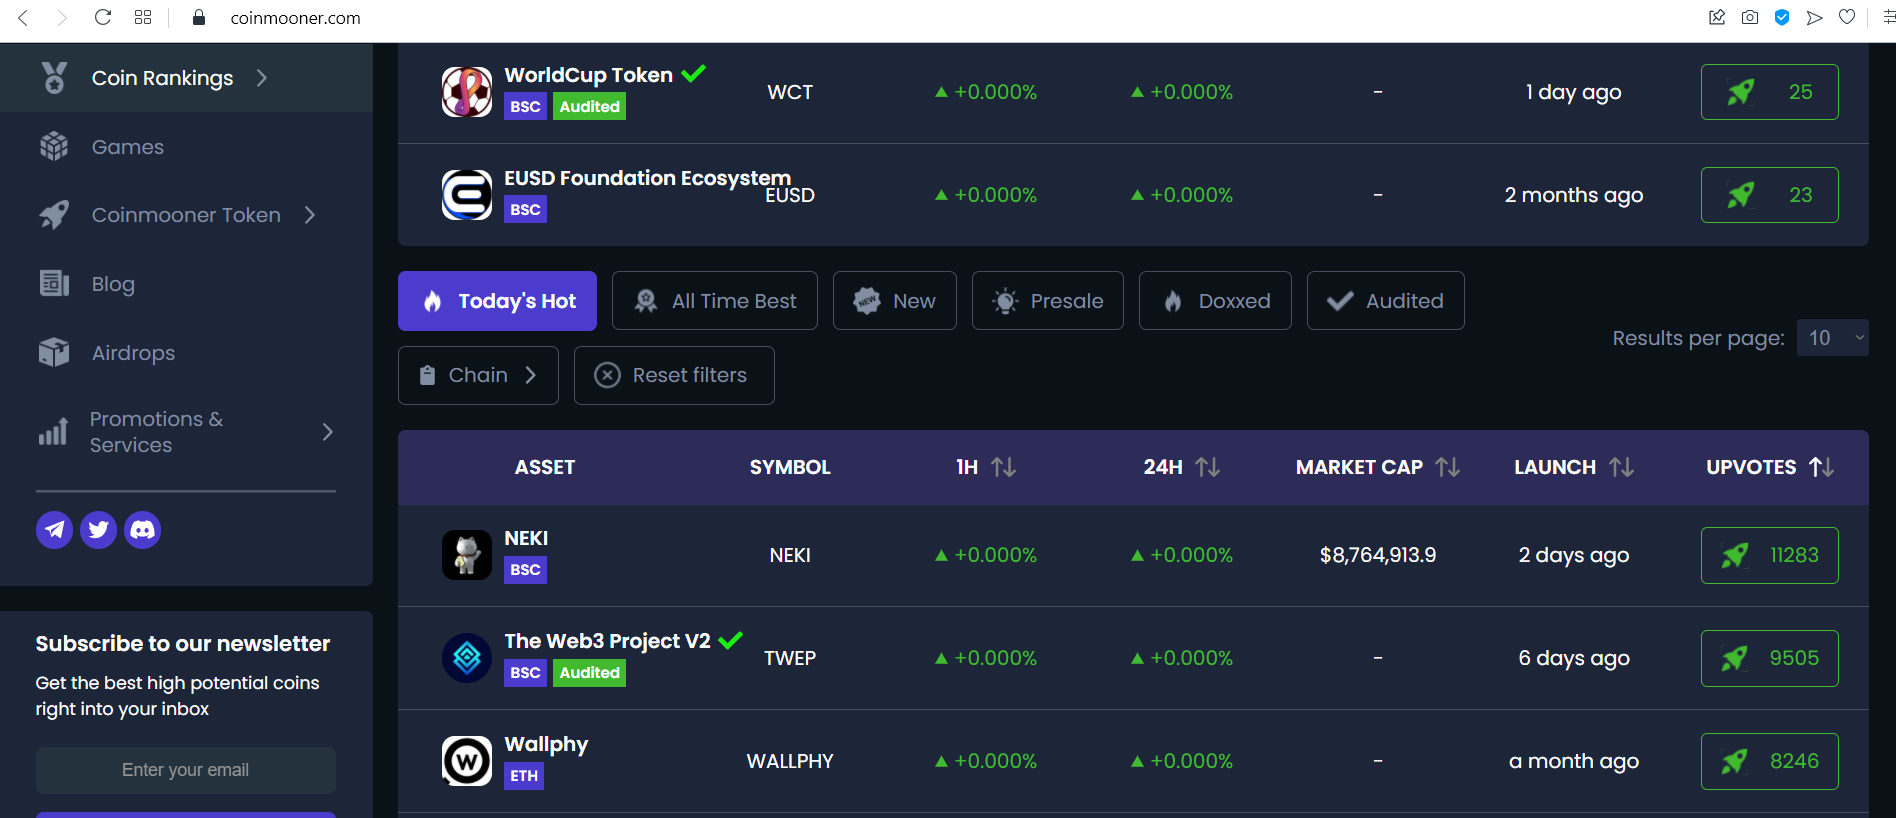Click the EUSD Foundation Ecosystem logo
Viewport: 1896px width, 818px height.
467,195
